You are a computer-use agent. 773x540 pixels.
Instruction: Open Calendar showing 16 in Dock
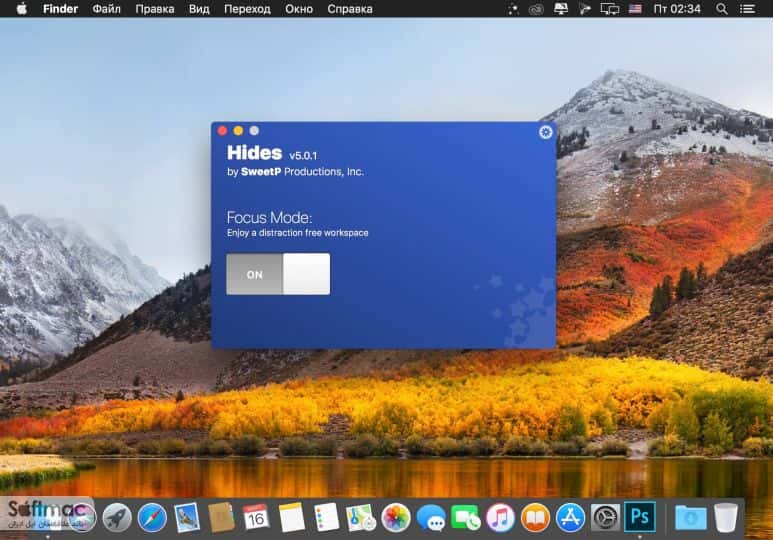click(256, 517)
